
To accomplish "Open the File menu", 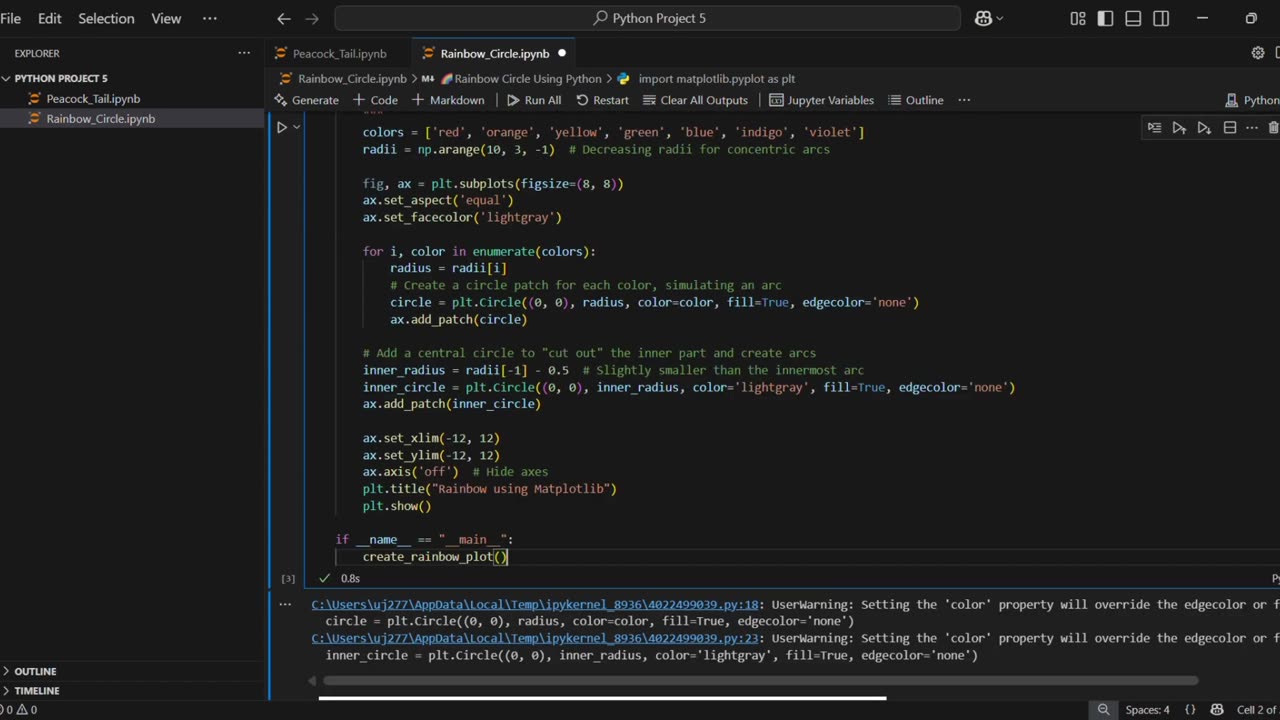I will coord(11,18).
